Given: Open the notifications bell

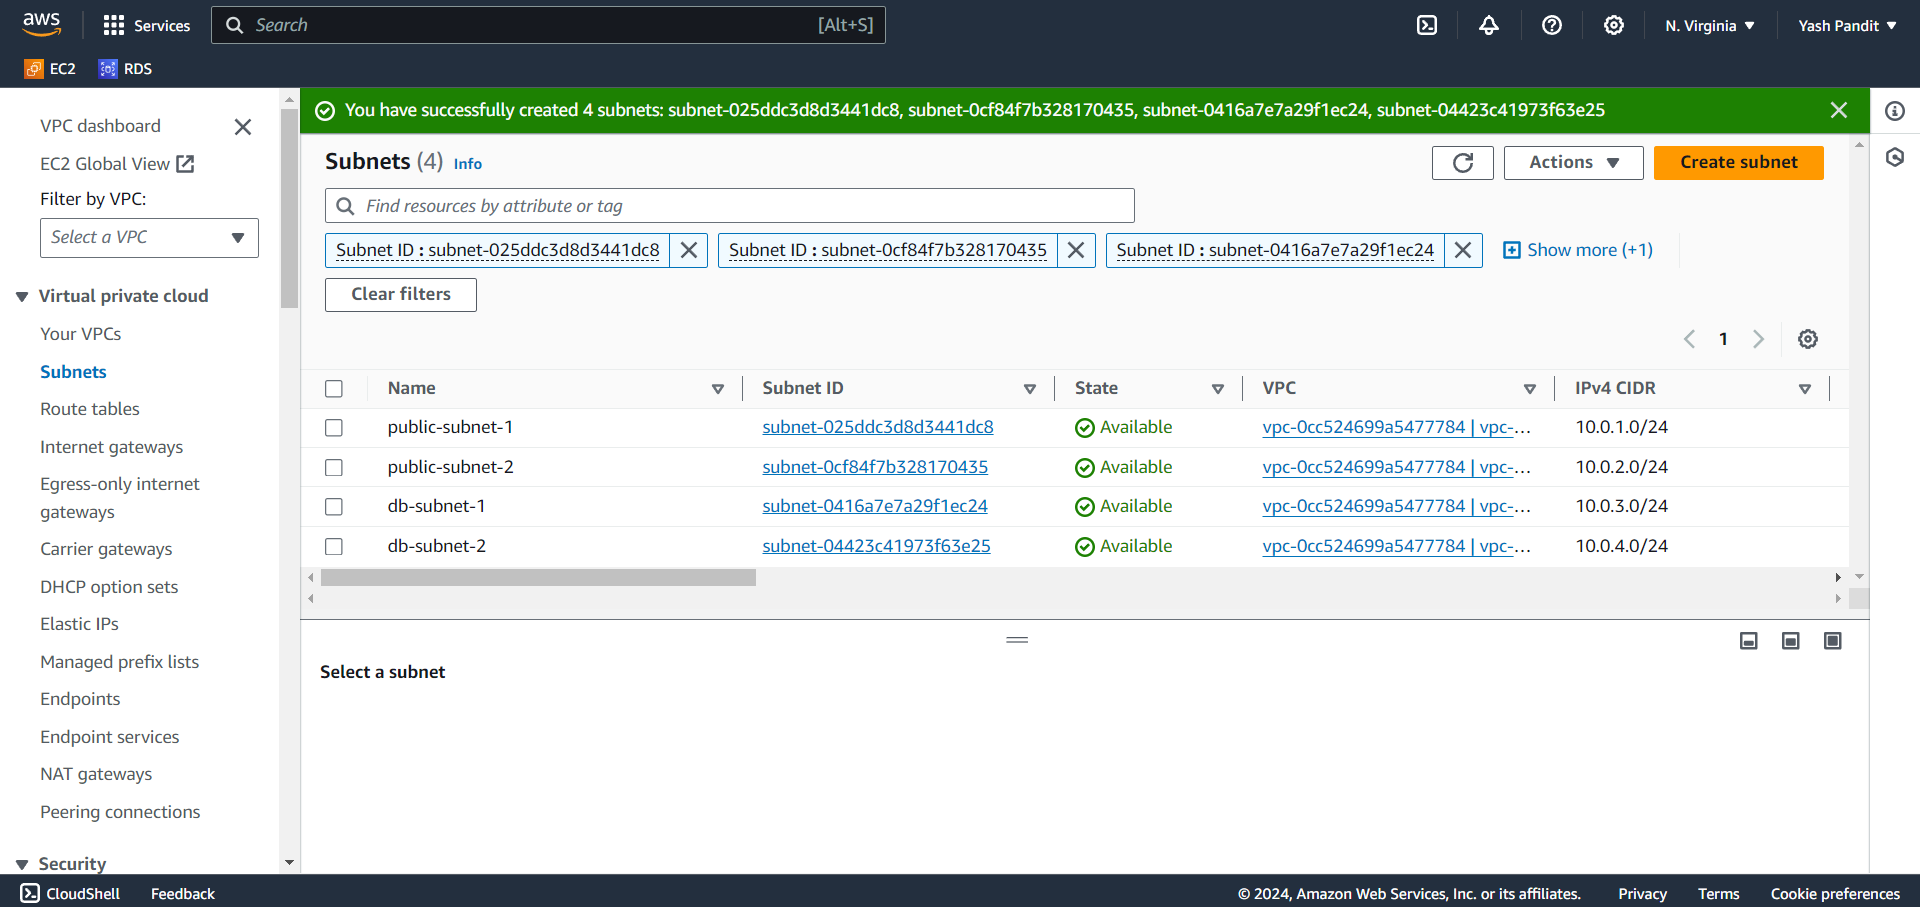Looking at the screenshot, I should click(1489, 25).
